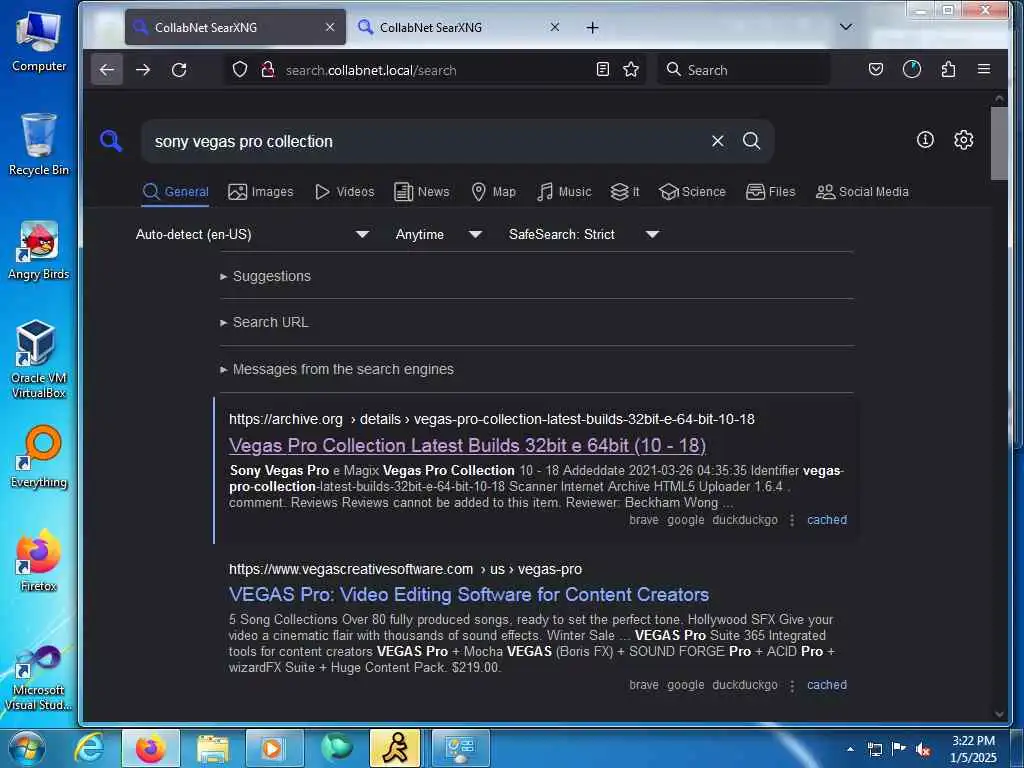Viewport: 1024px width, 768px height.
Task: Open Pocket save icon in toolbar
Action: [x=876, y=69]
